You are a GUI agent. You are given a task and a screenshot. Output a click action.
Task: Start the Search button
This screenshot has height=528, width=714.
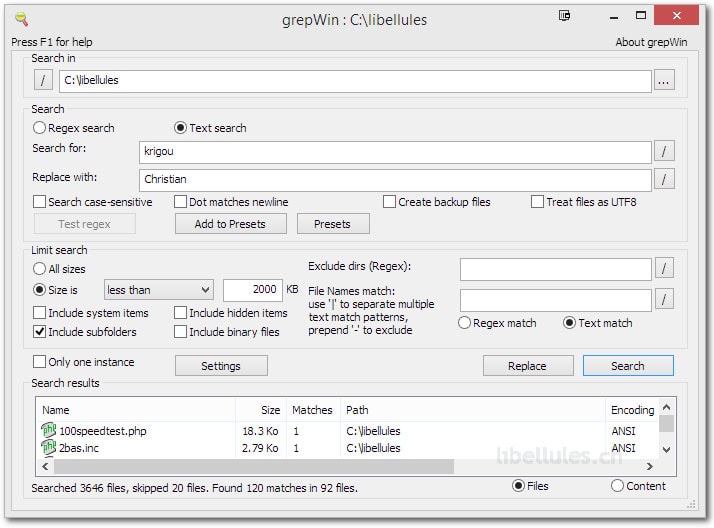[628, 366]
